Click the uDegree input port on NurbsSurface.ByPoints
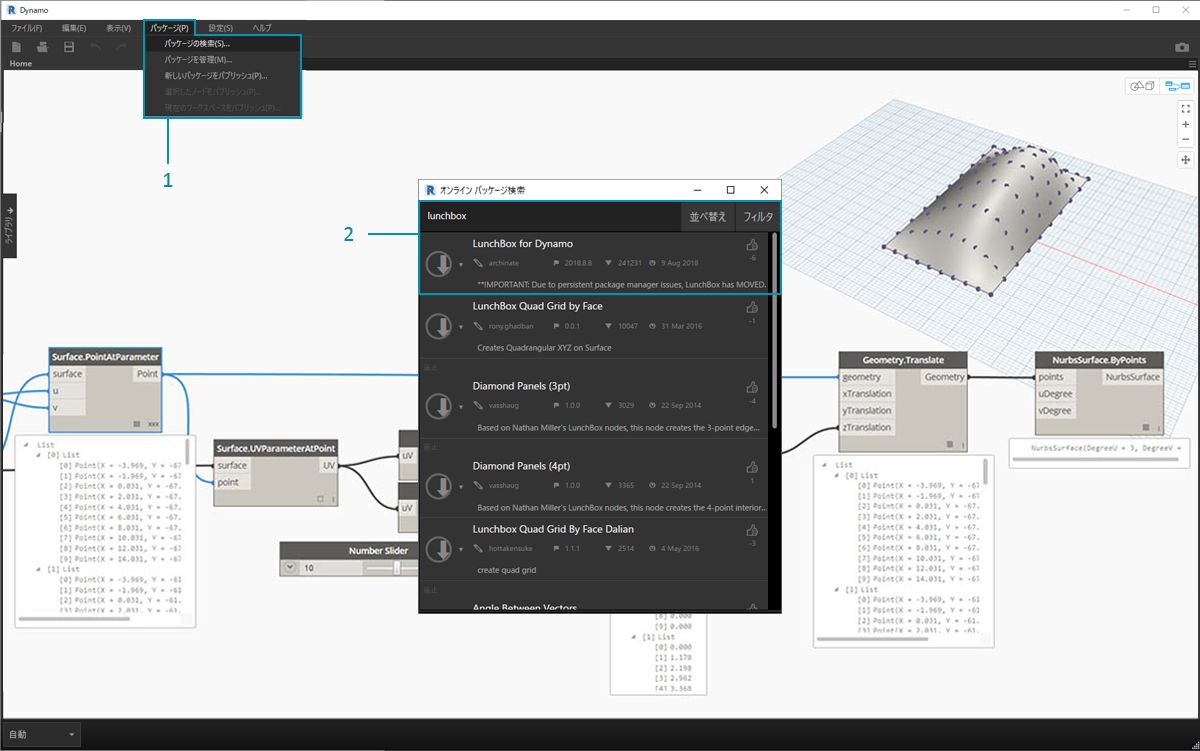 tap(1055, 393)
